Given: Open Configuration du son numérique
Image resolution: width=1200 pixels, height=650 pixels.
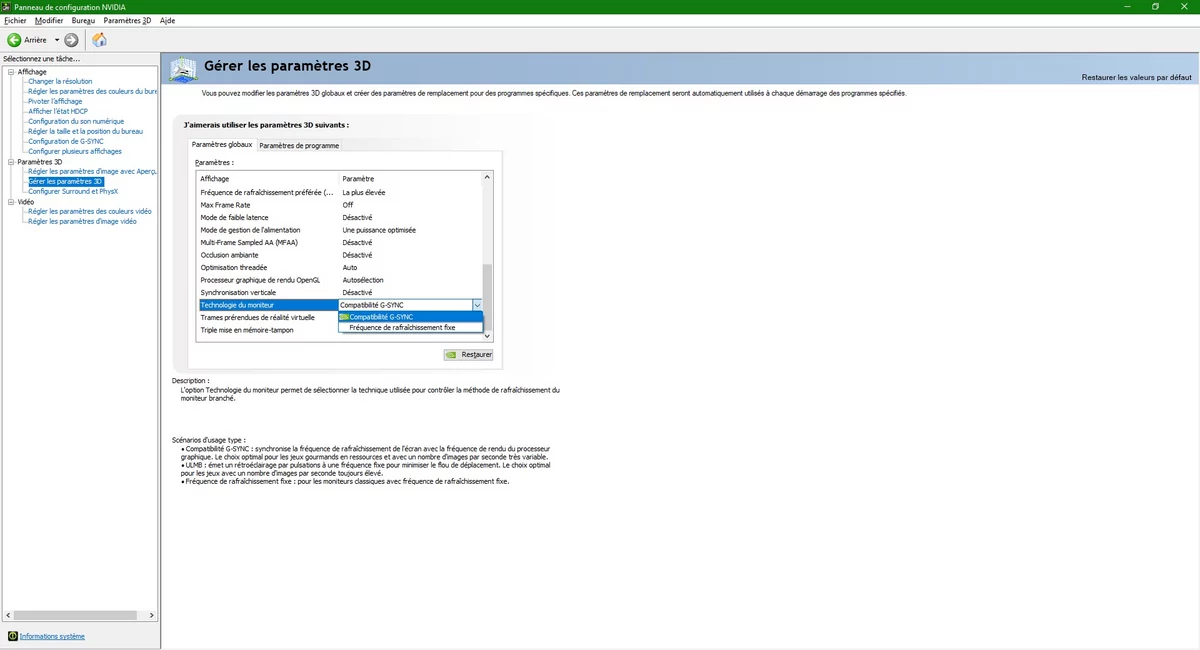Looking at the screenshot, I should tap(76, 122).
